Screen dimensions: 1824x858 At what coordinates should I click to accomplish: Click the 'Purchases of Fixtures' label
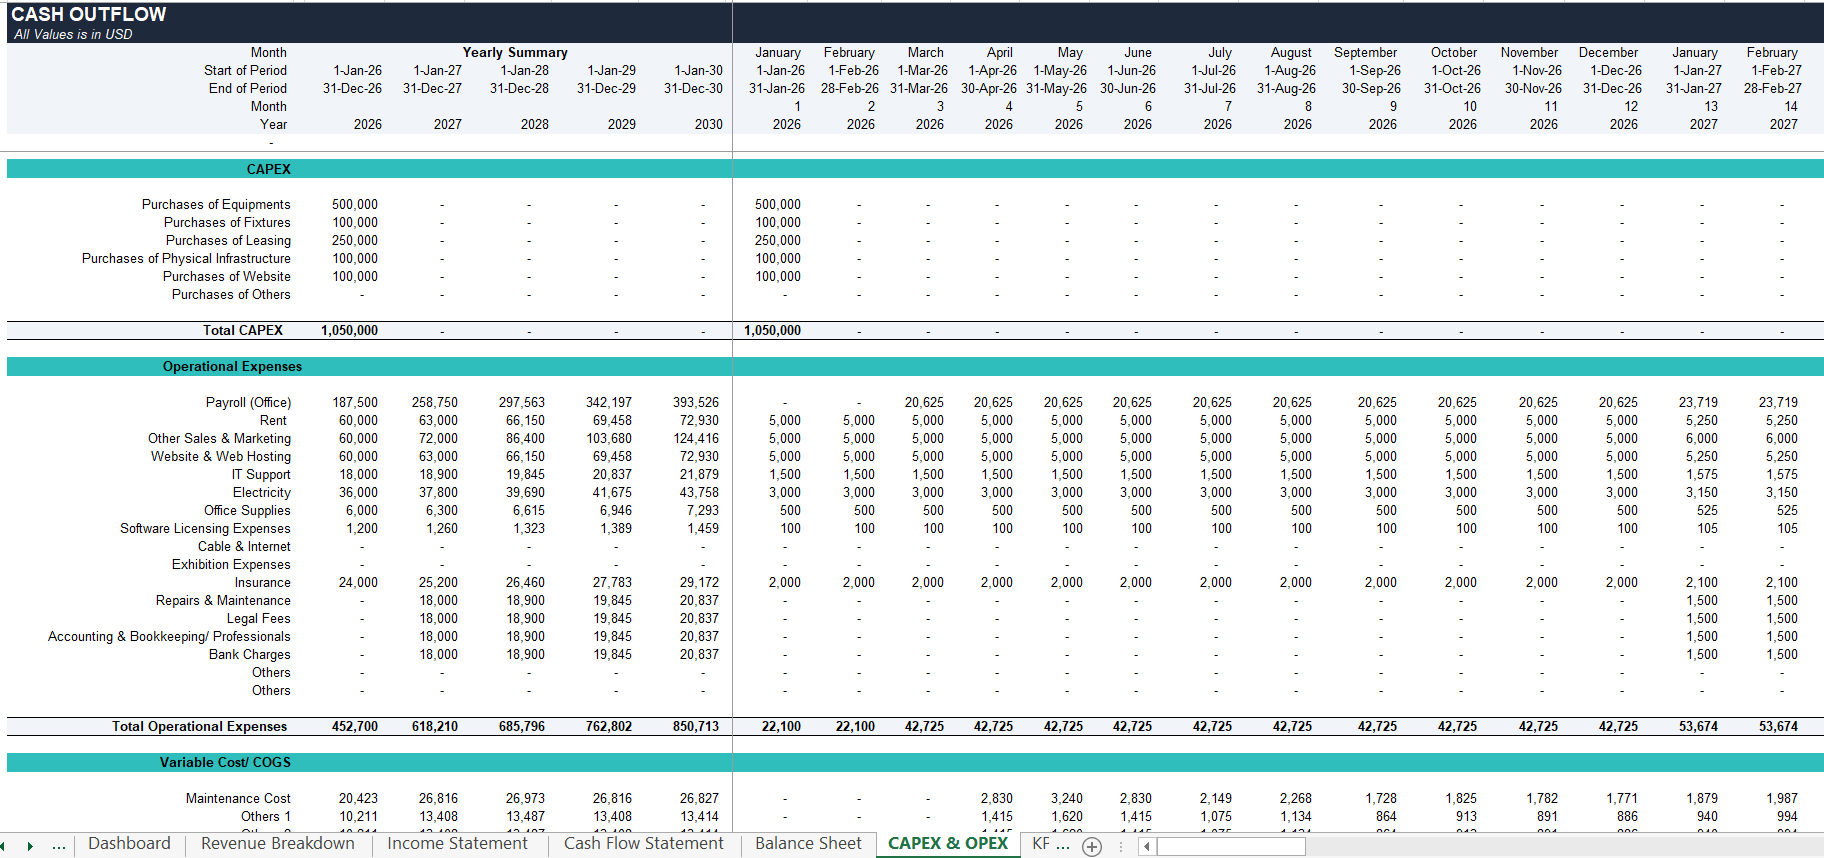(x=227, y=222)
